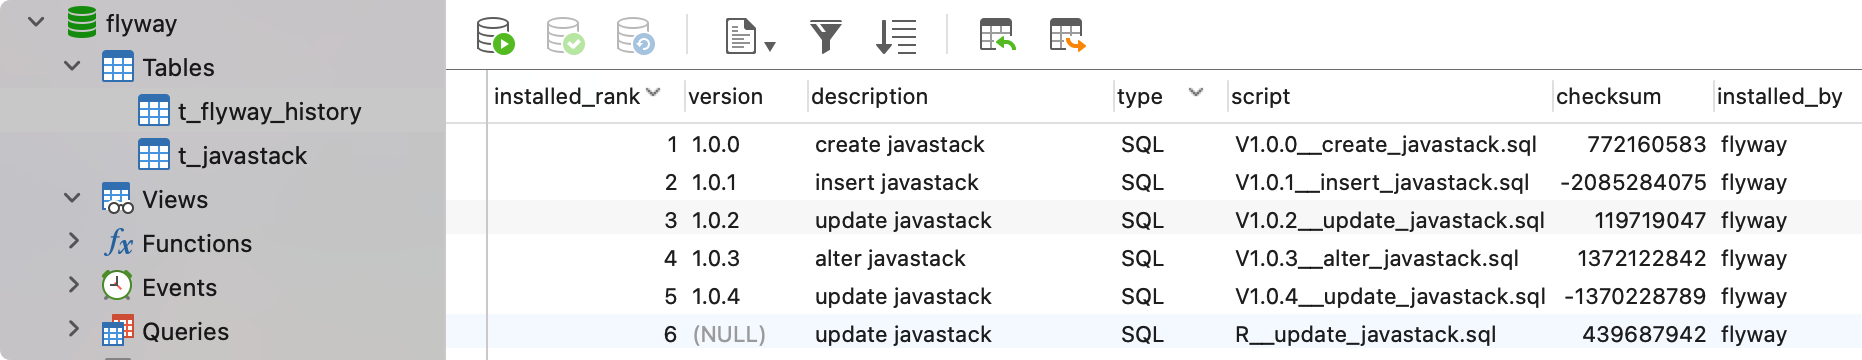Image resolution: width=1862 pixels, height=360 pixels.
Task: Click the checksum column header
Action: click(1608, 96)
